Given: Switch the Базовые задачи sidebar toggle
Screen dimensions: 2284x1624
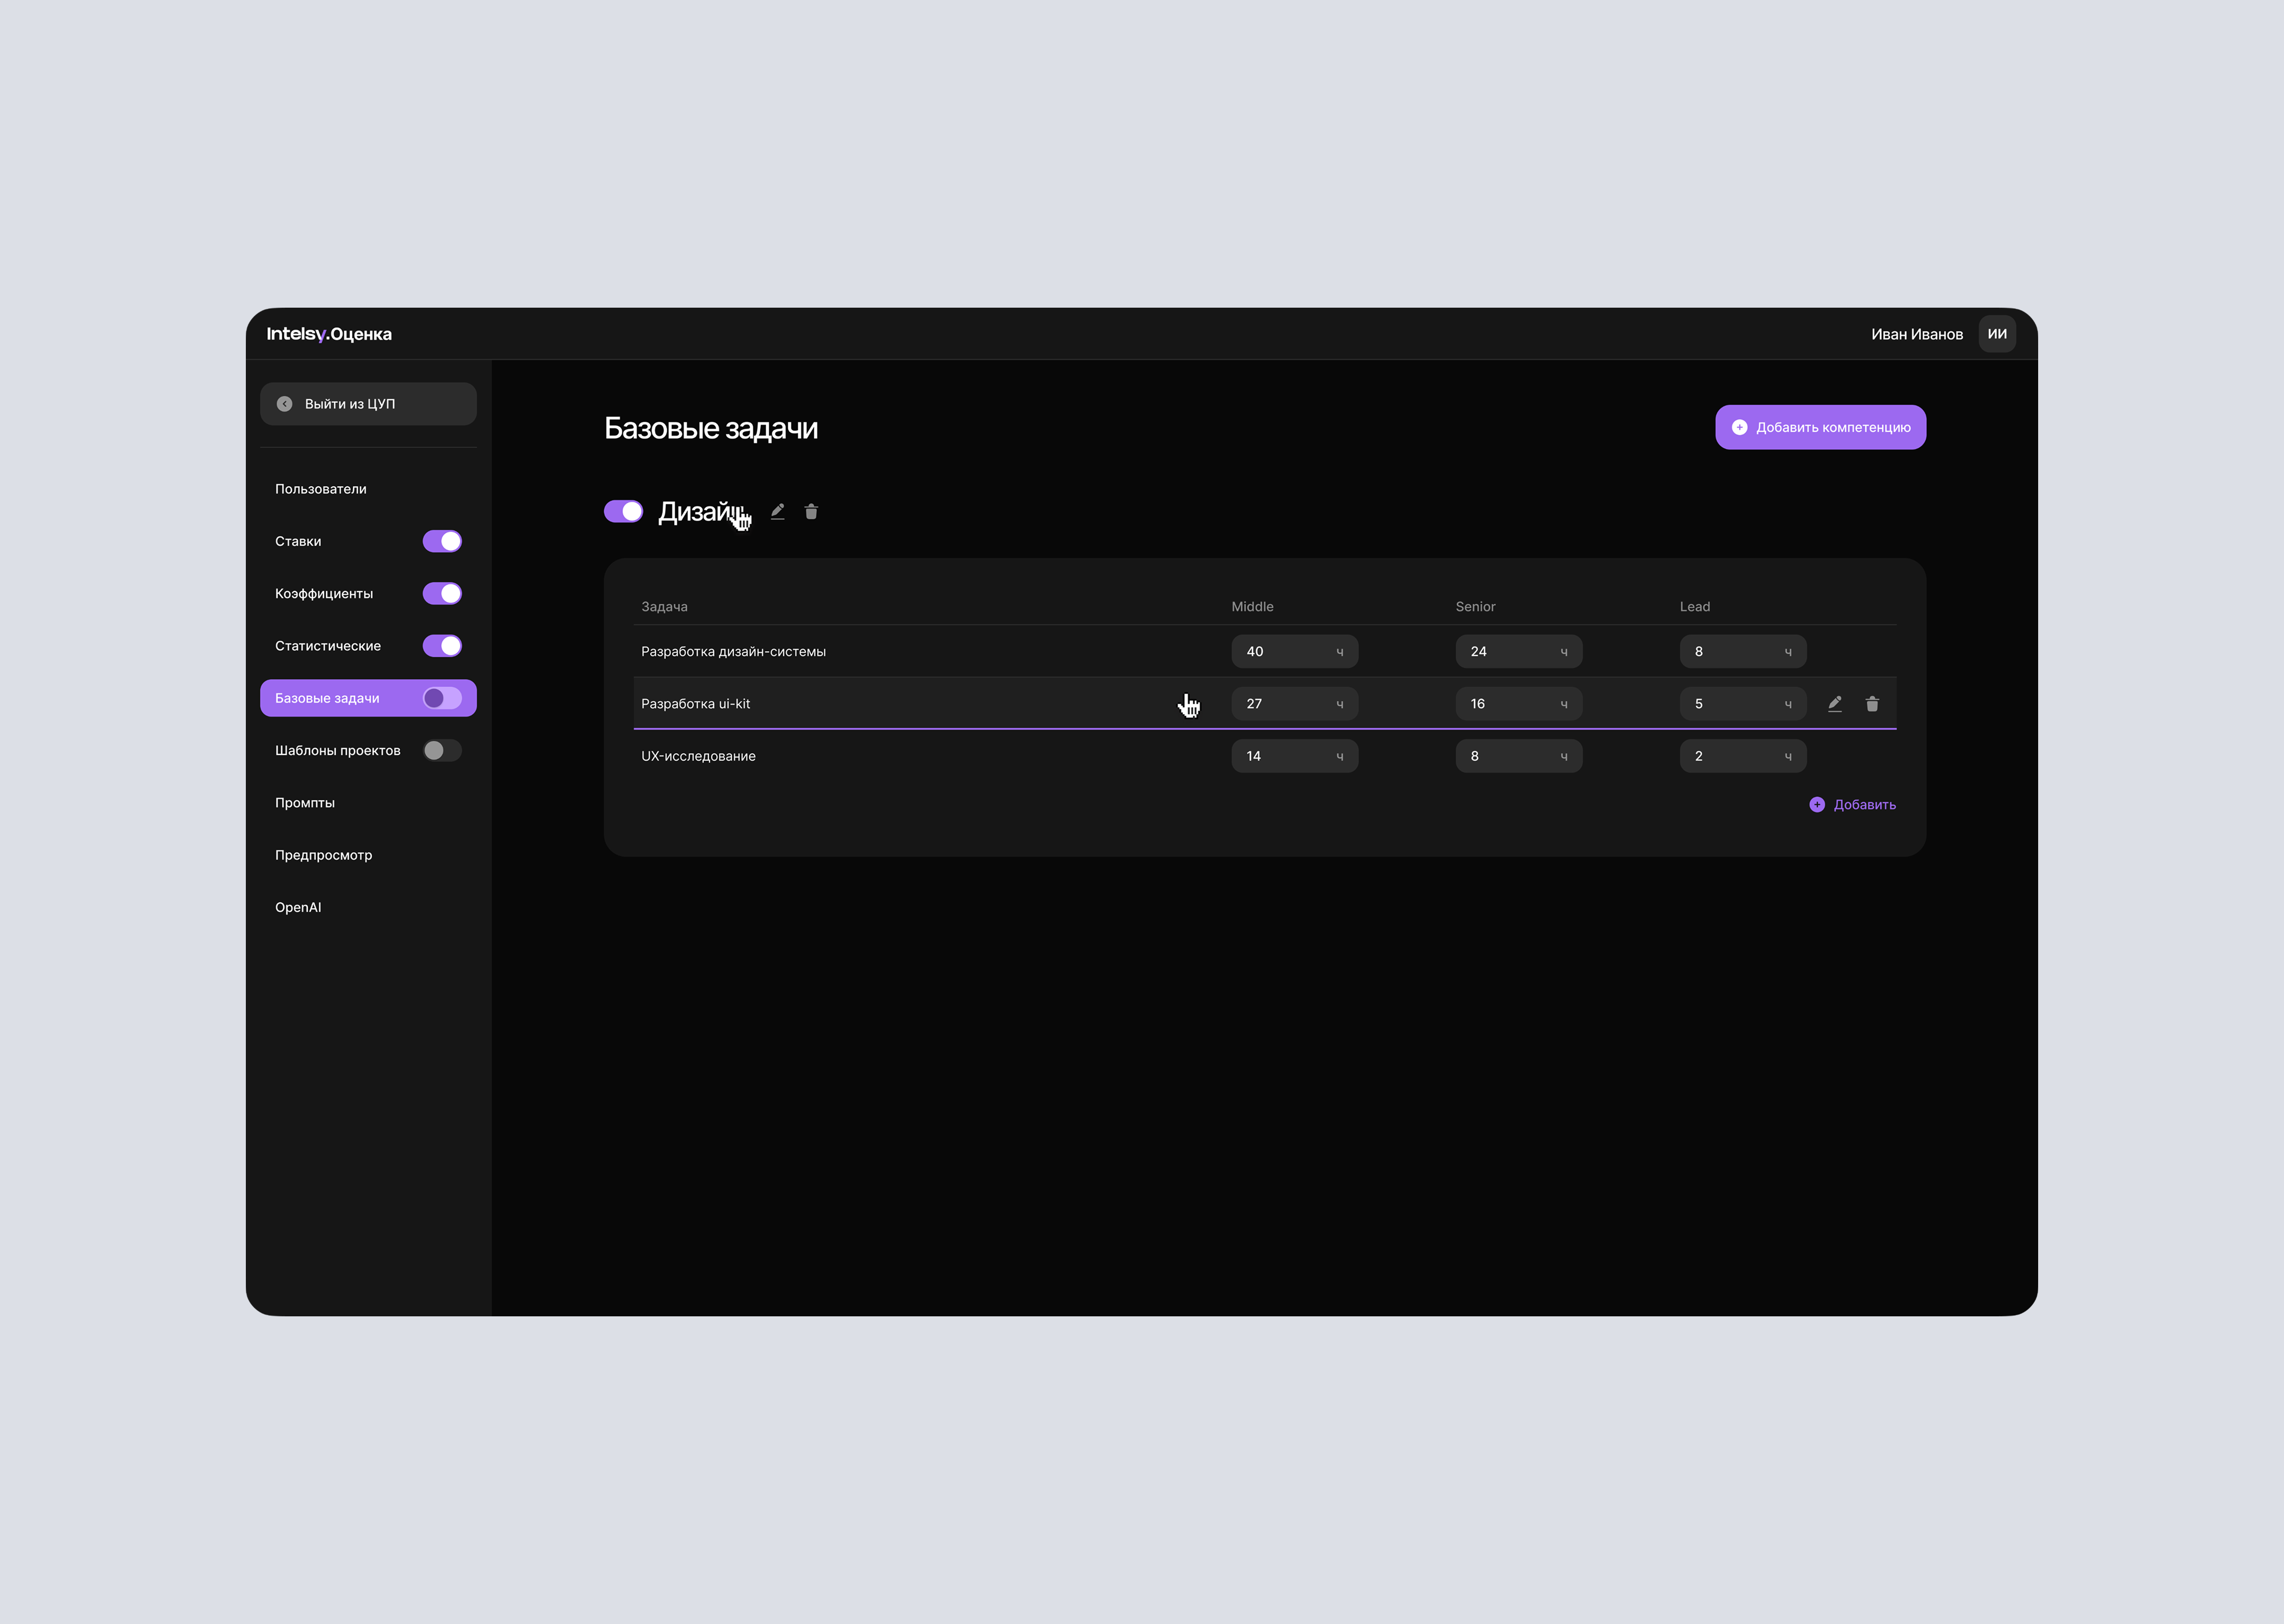Looking at the screenshot, I should (x=442, y=698).
